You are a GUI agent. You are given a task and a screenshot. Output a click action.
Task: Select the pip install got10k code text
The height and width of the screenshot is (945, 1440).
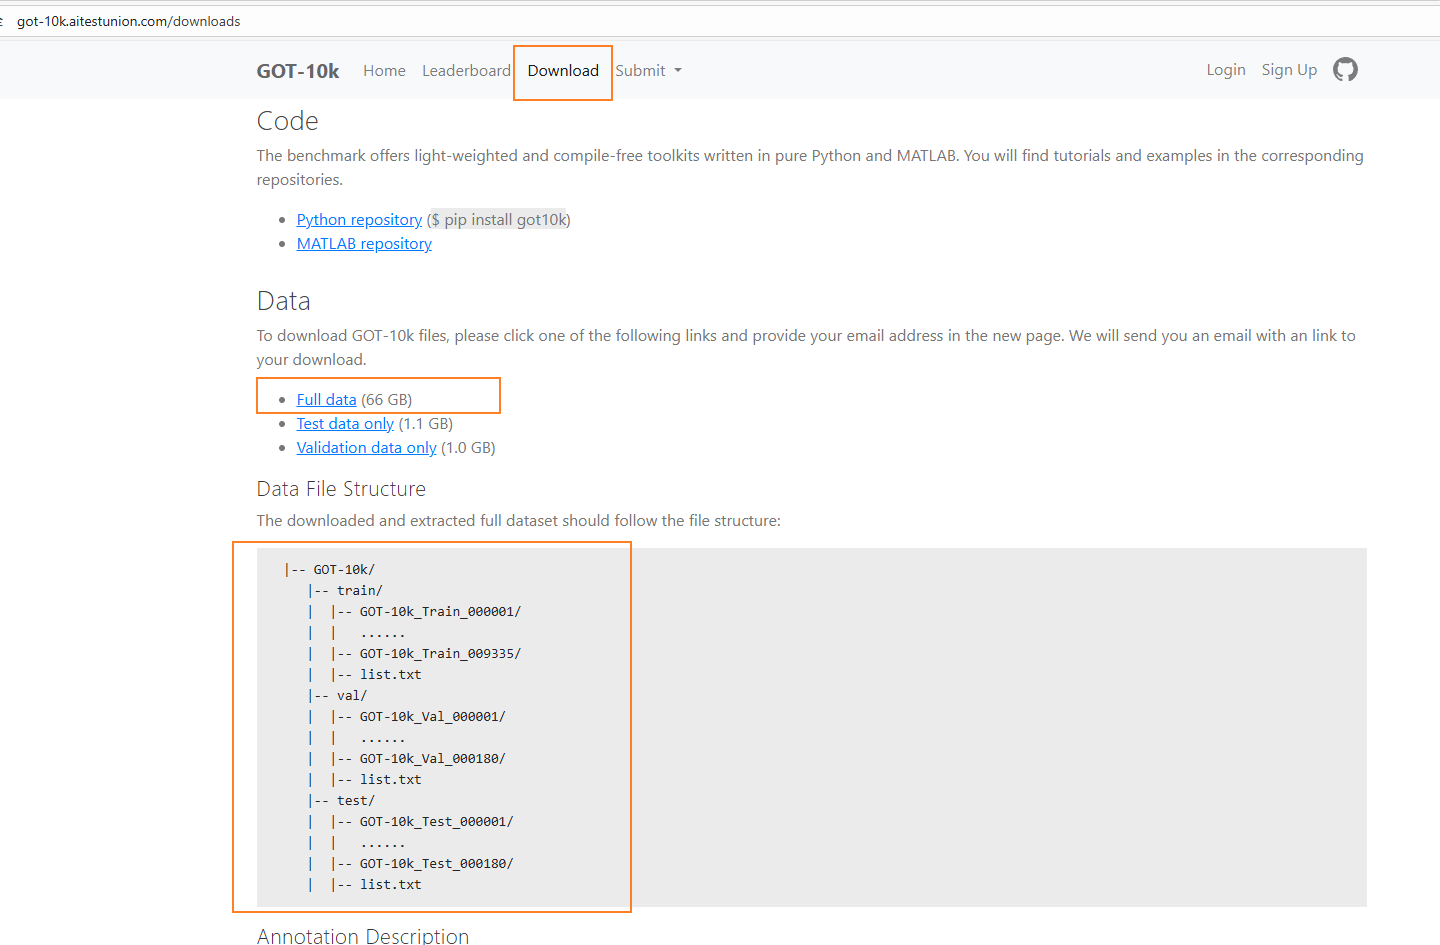coord(499,220)
